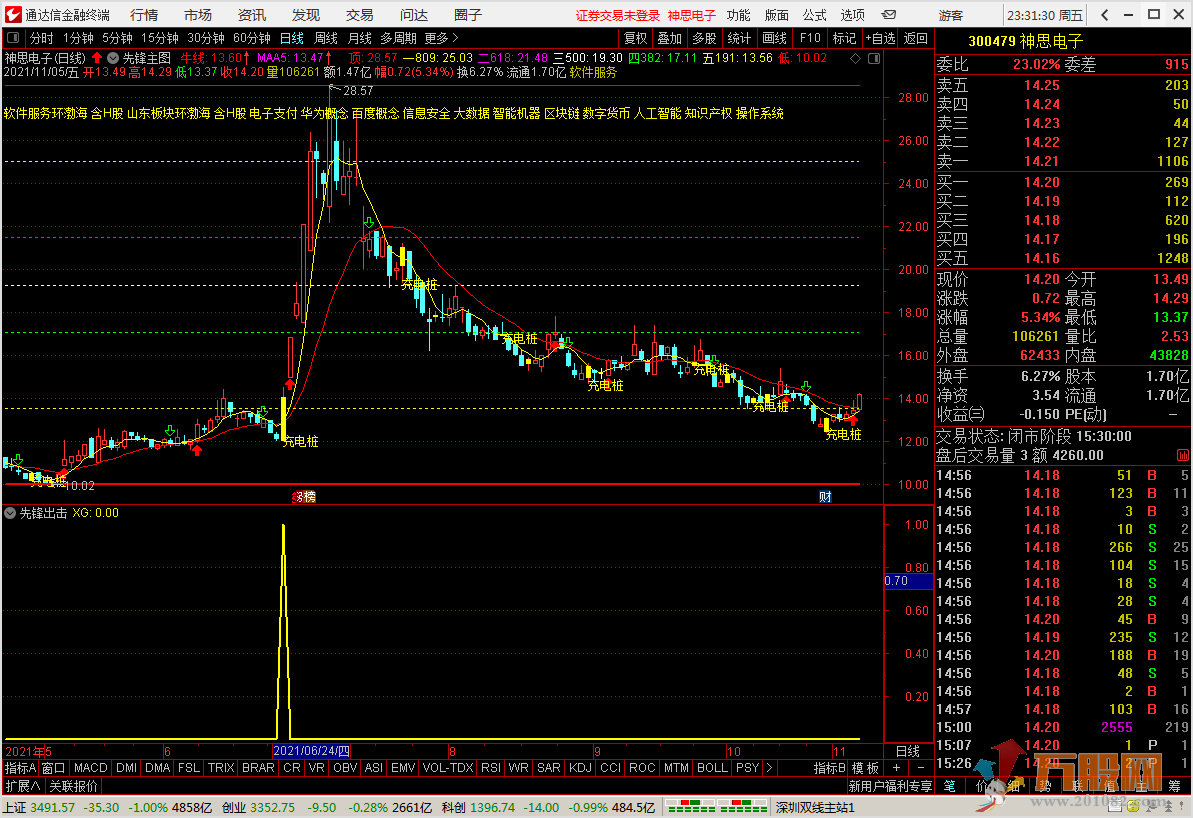Open the 功能 functions menu
Viewport: 1193px width, 818px height.
(738, 14)
